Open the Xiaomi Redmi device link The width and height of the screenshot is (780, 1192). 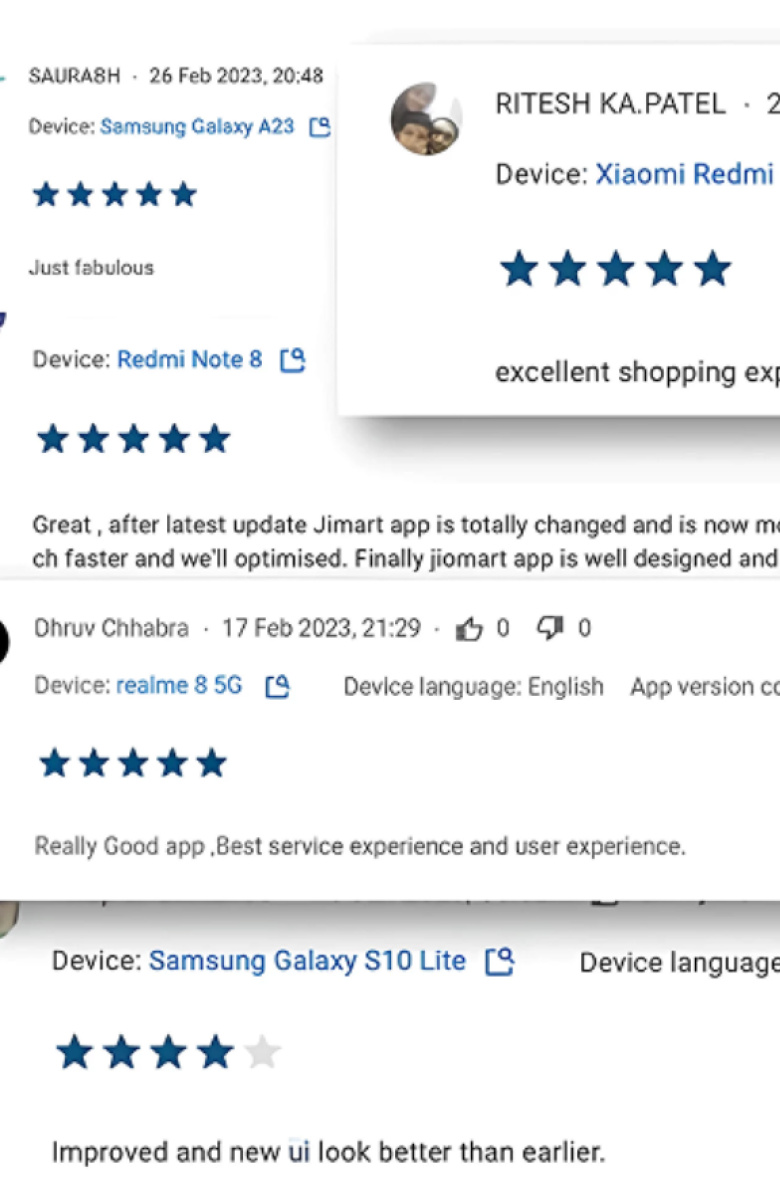(685, 174)
